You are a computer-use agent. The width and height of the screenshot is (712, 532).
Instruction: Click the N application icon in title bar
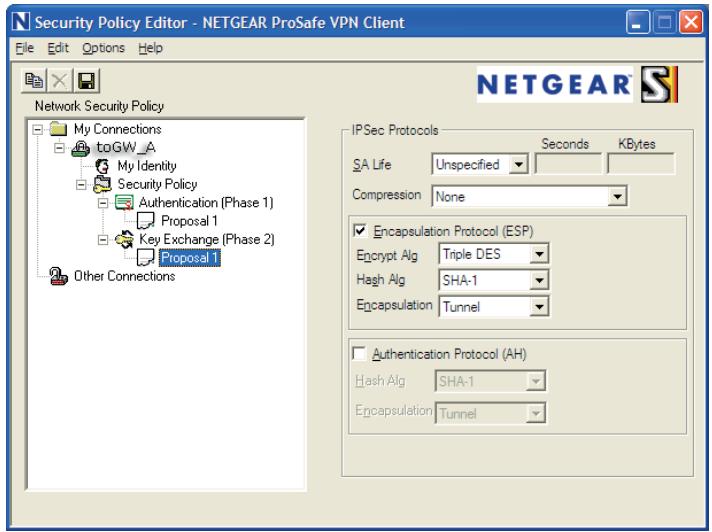[21, 22]
